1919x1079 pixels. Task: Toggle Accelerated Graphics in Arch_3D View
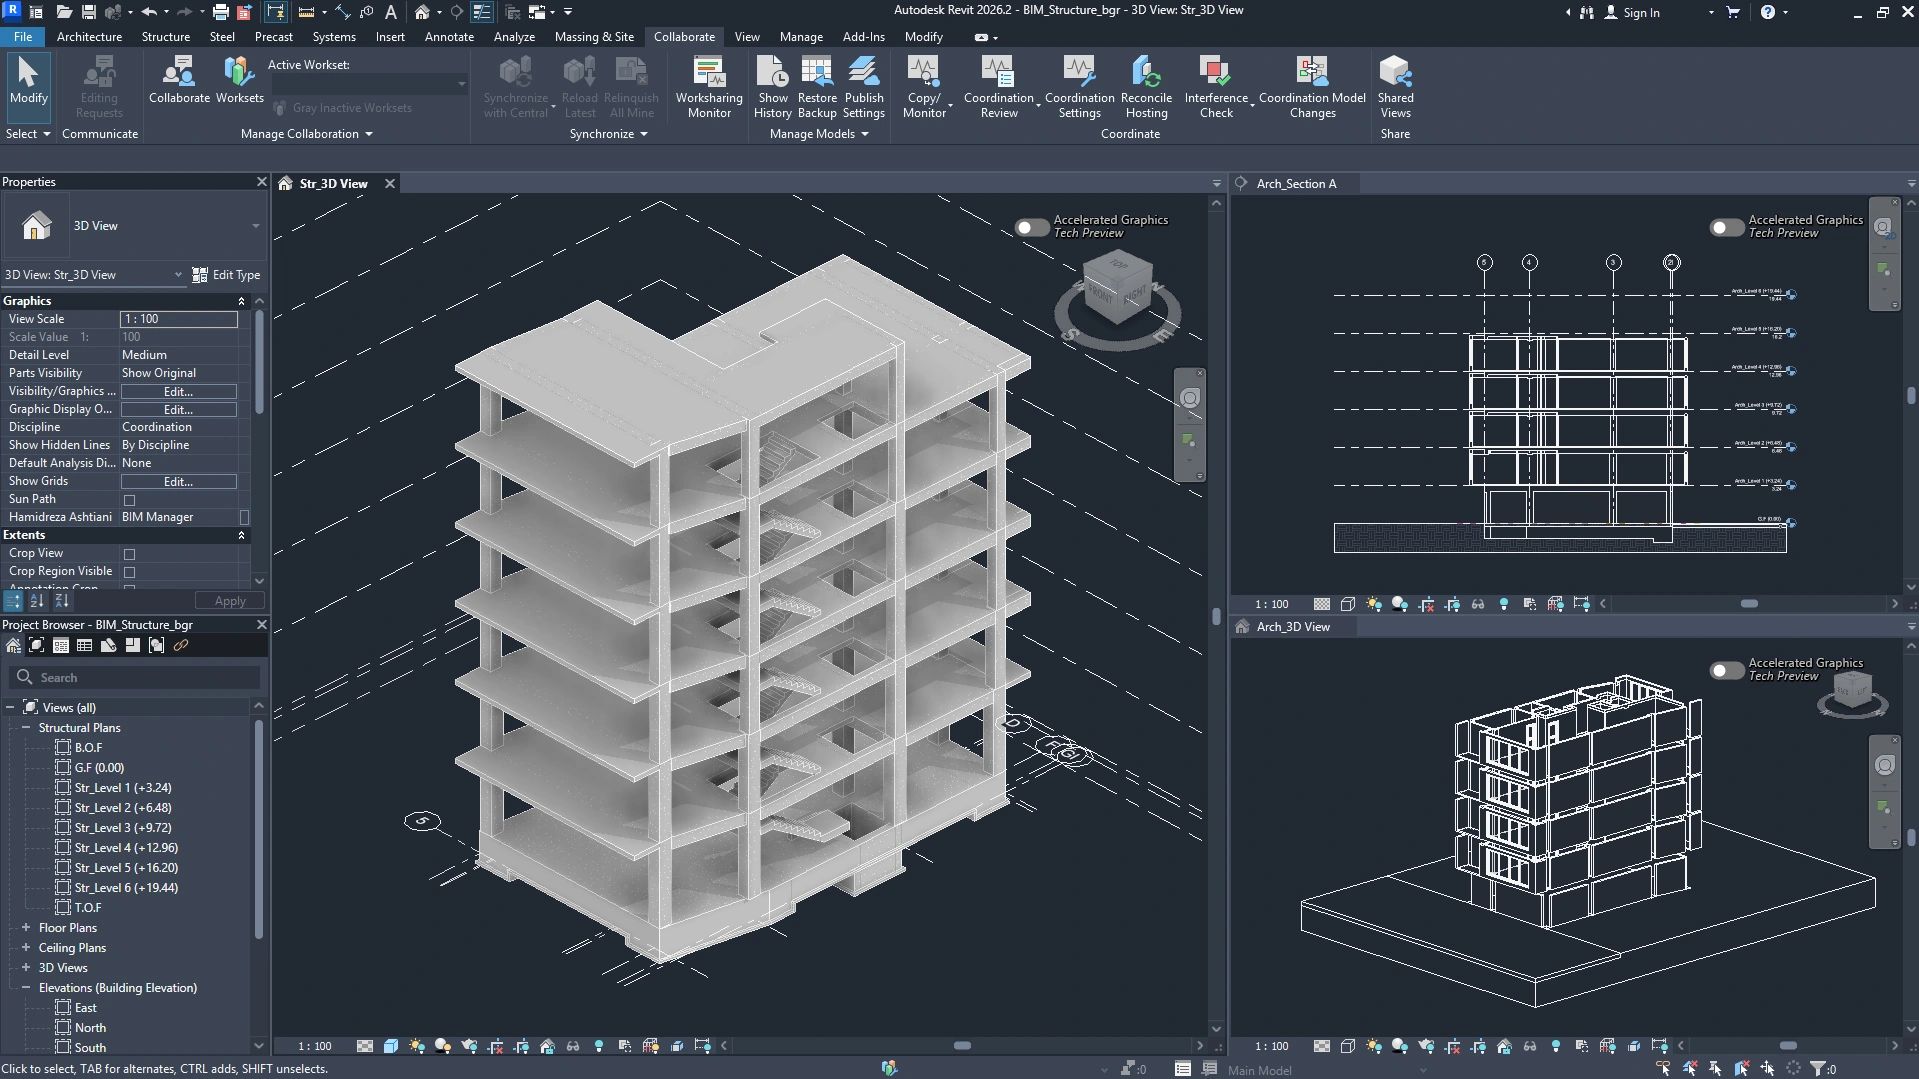pyautogui.click(x=1726, y=670)
